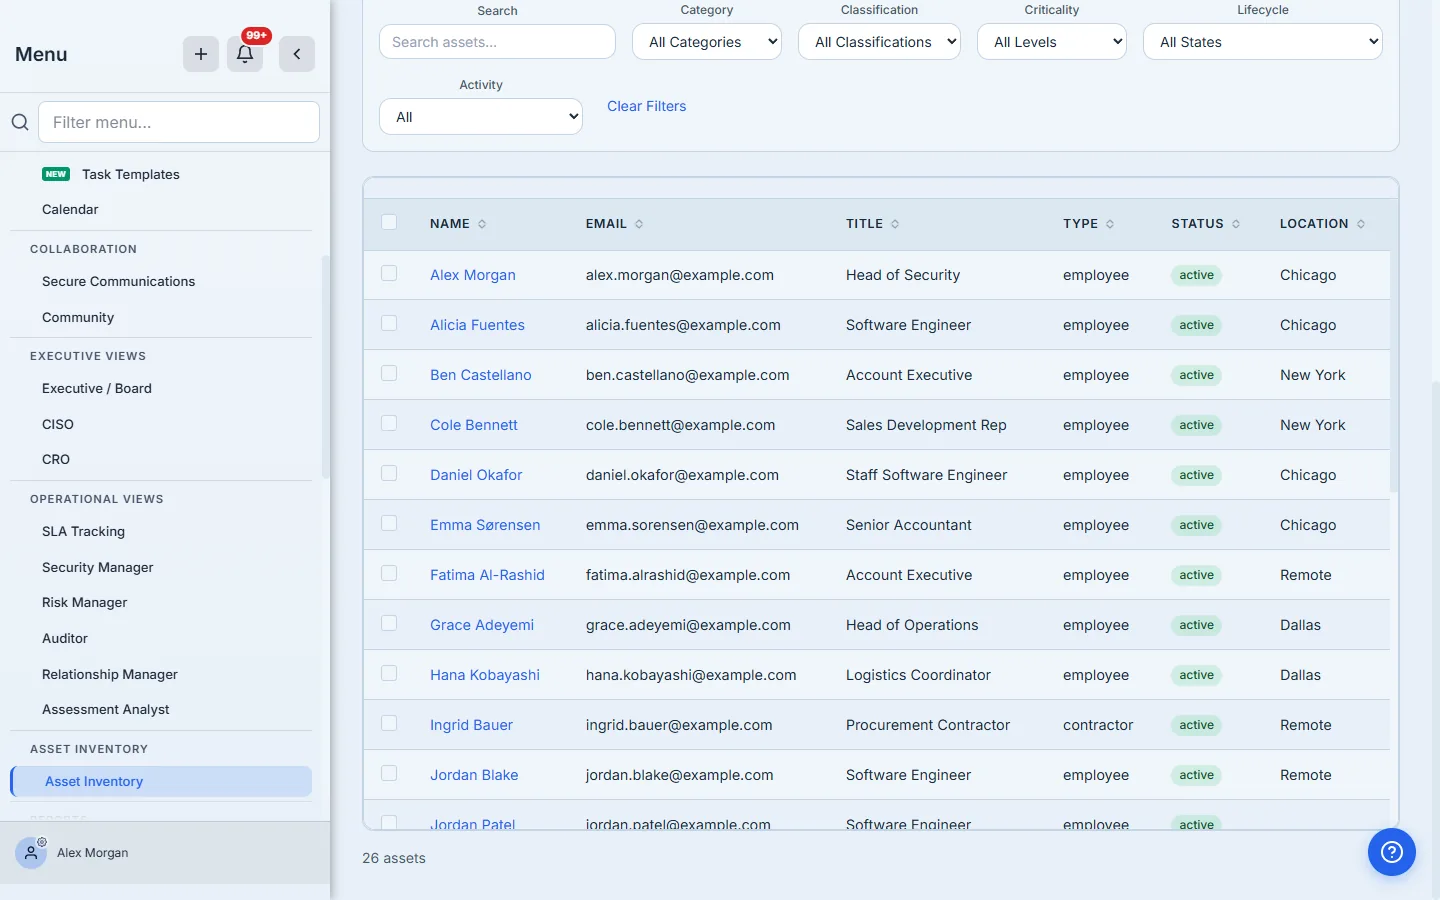The image size is (1440, 900).
Task: Open the Alicia Fuentes name link
Action: point(477,325)
